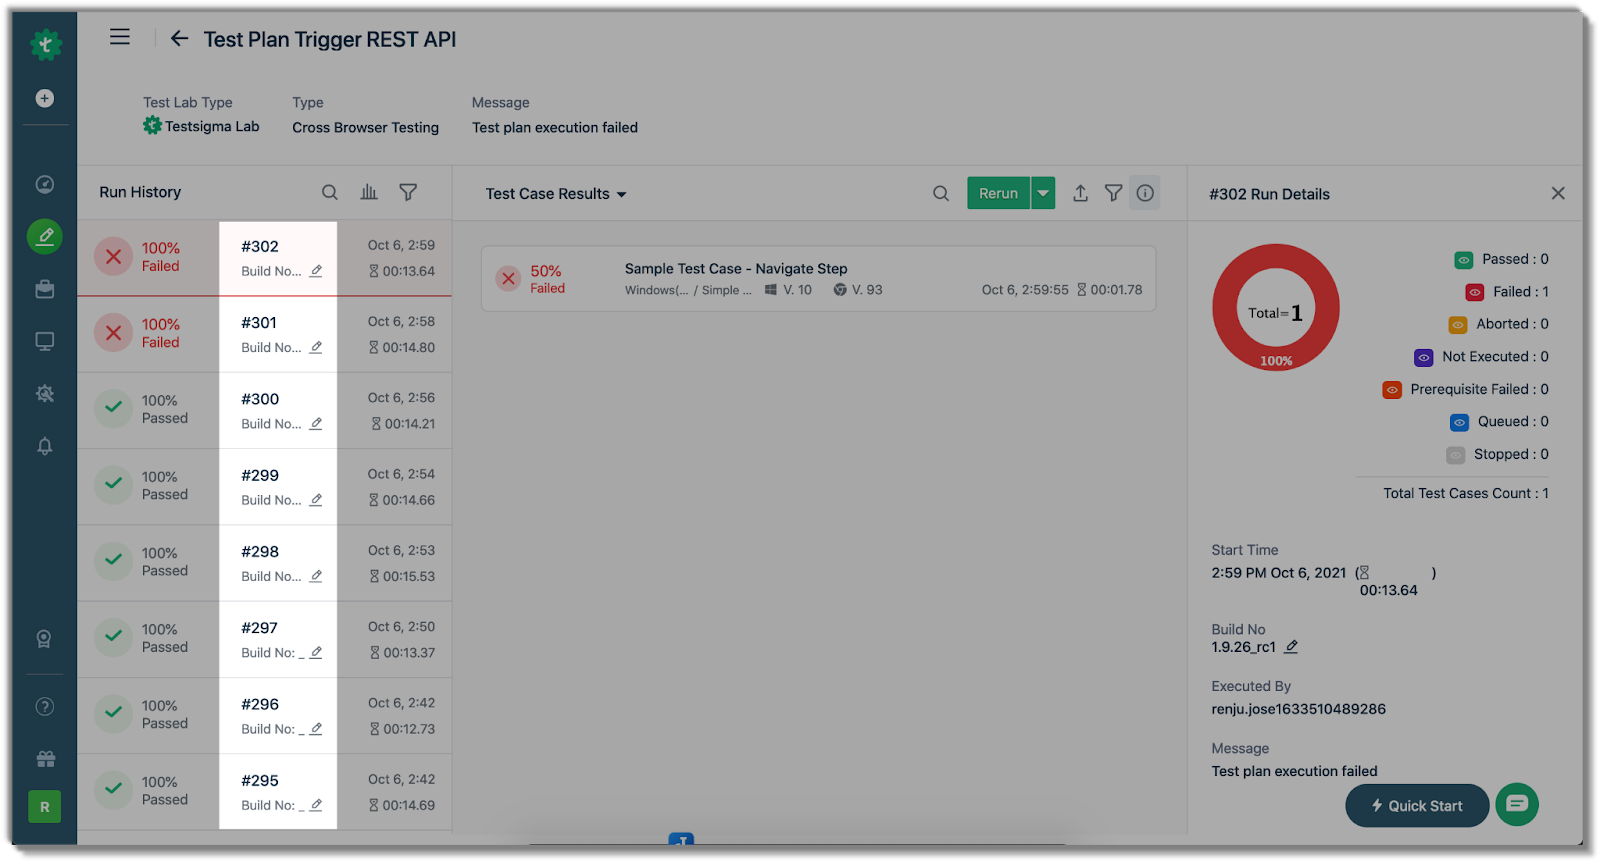The image size is (1600, 862).
Task: Open the bug settings icon in sidebar
Action: [45, 394]
